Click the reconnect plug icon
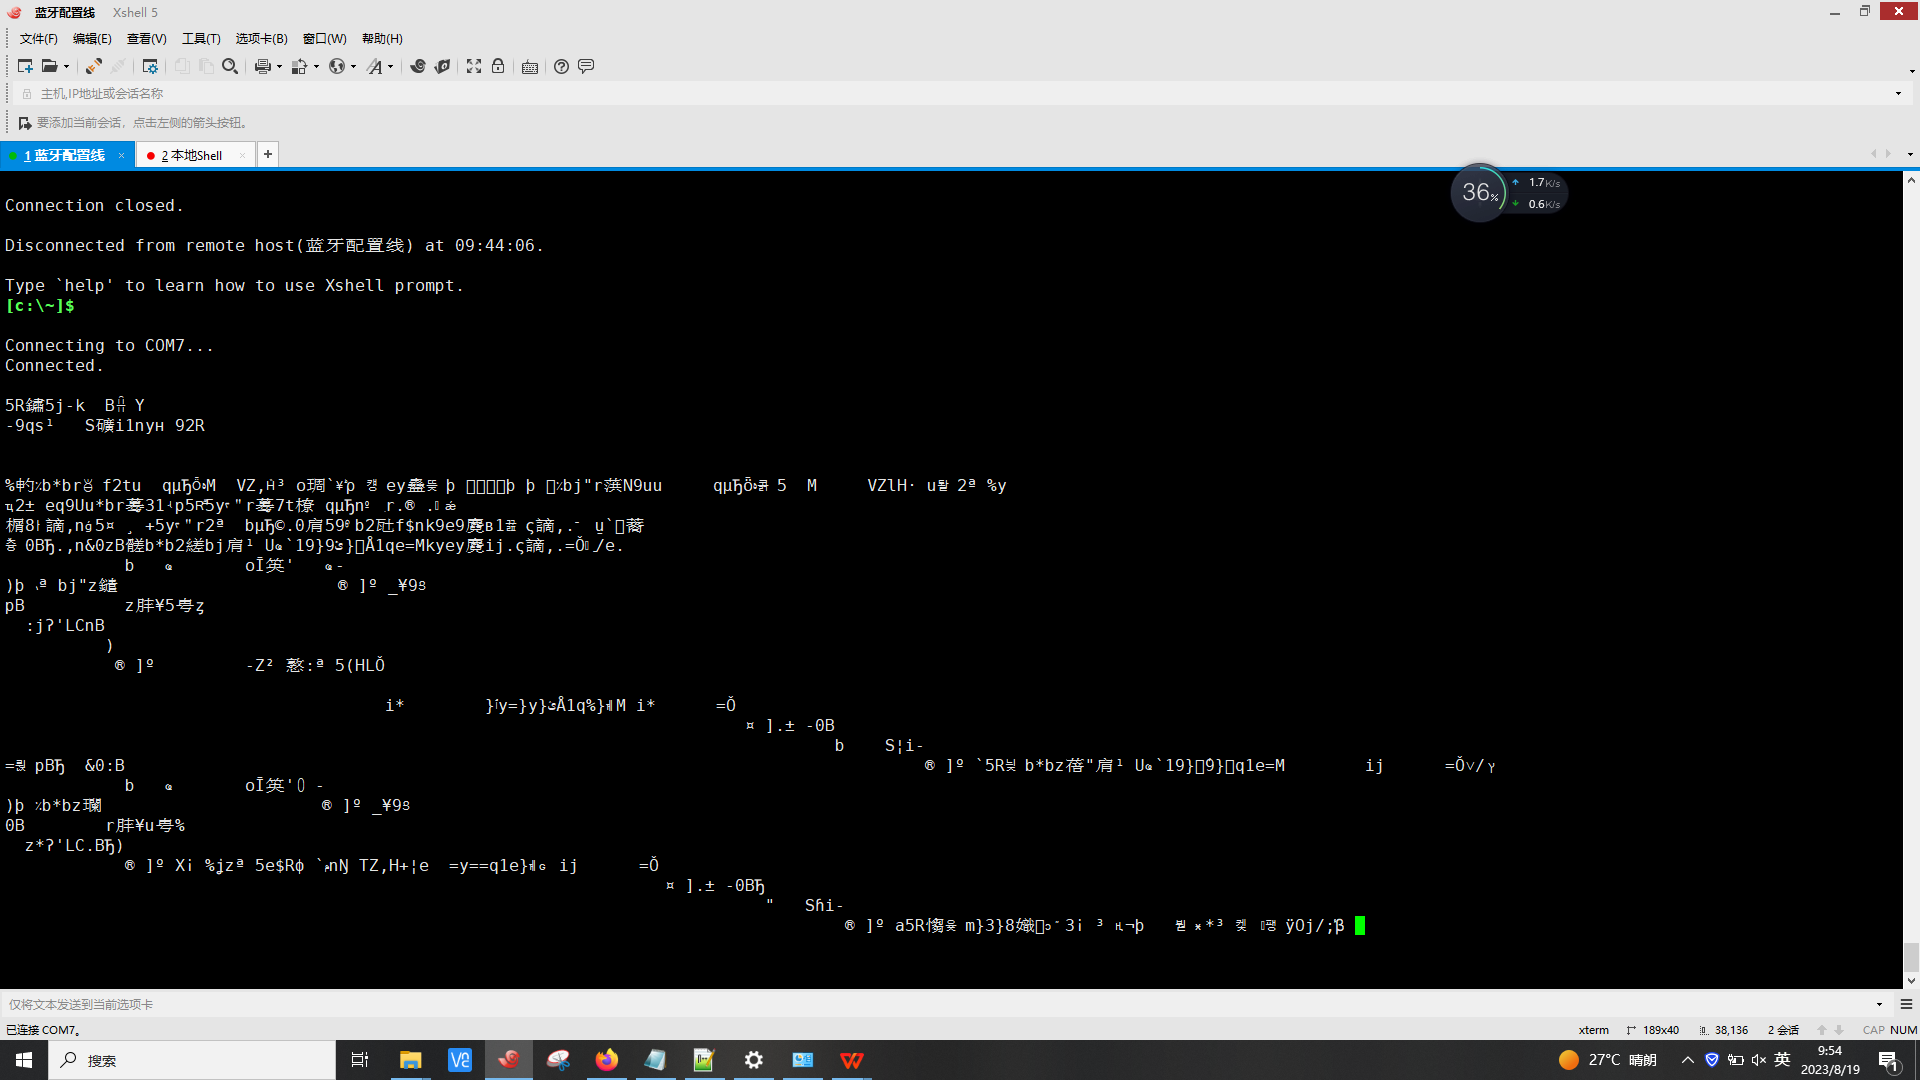The image size is (1920, 1080). (x=93, y=66)
